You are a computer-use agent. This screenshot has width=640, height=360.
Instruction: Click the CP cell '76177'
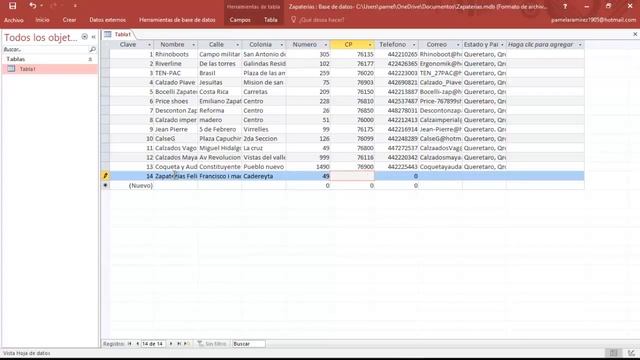(x=352, y=64)
